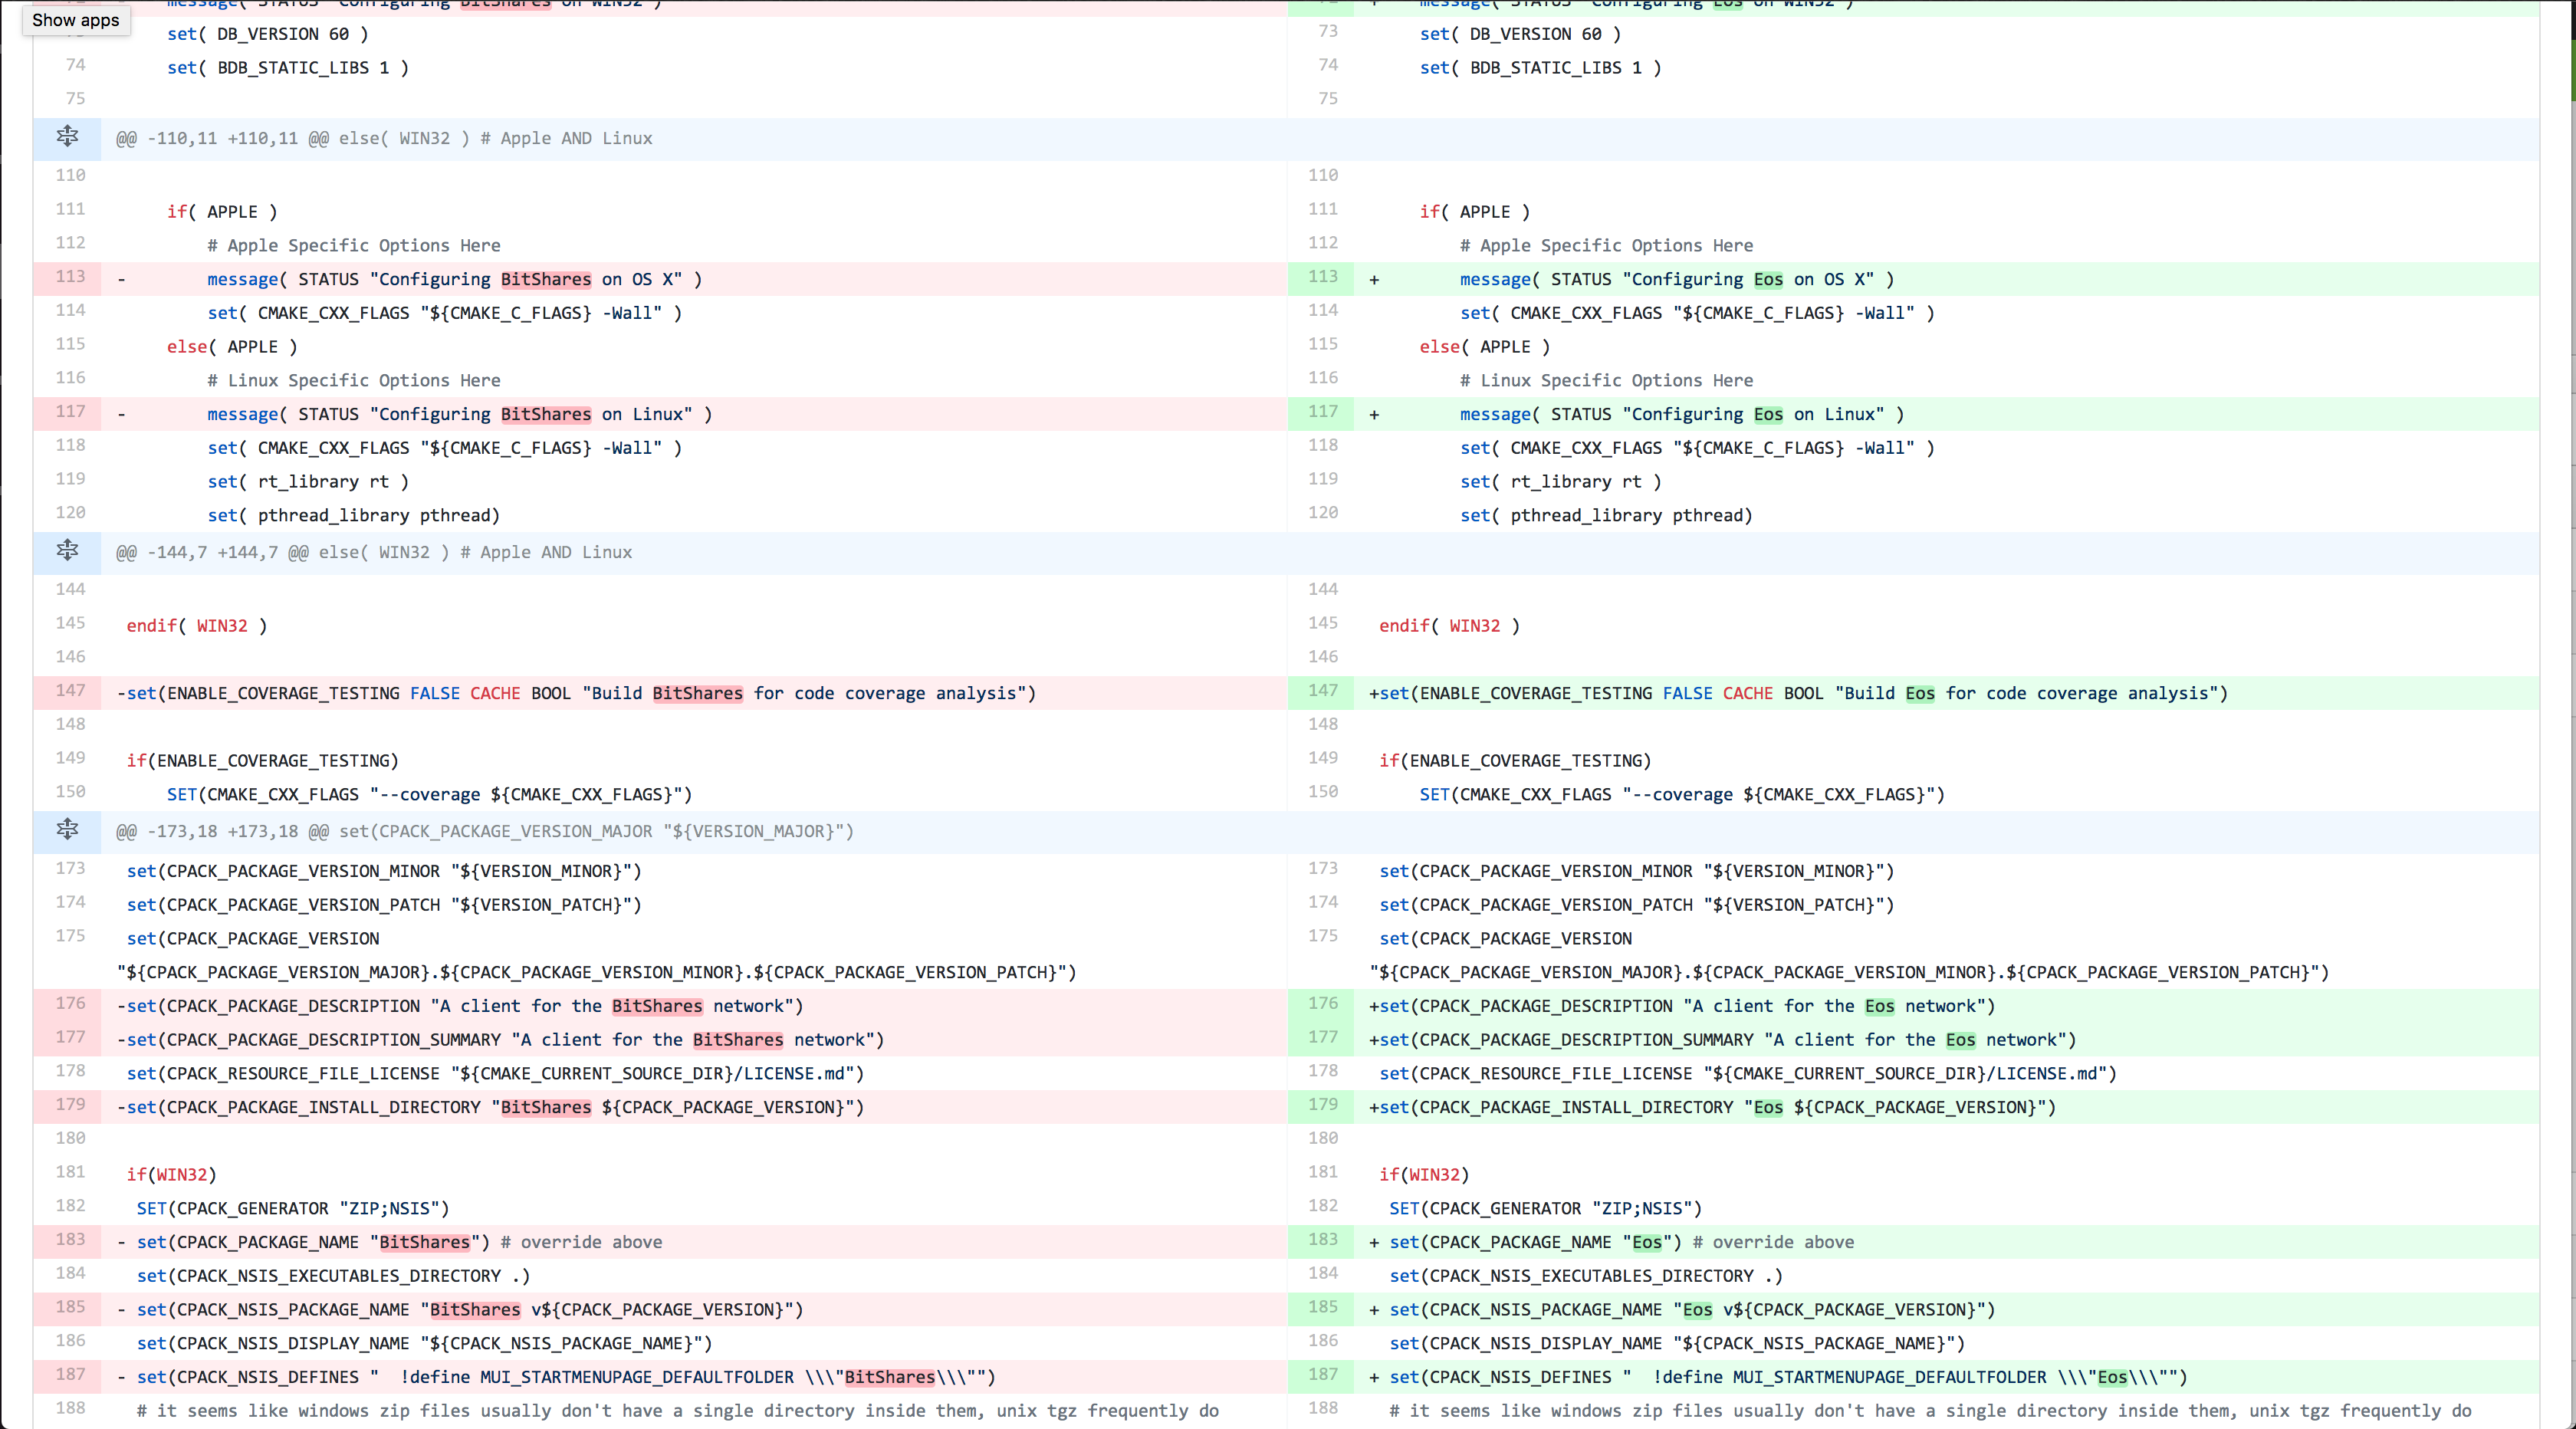Expand hidden lines above line 173
Viewport: 2576px width, 1429px height.
coord(67,830)
